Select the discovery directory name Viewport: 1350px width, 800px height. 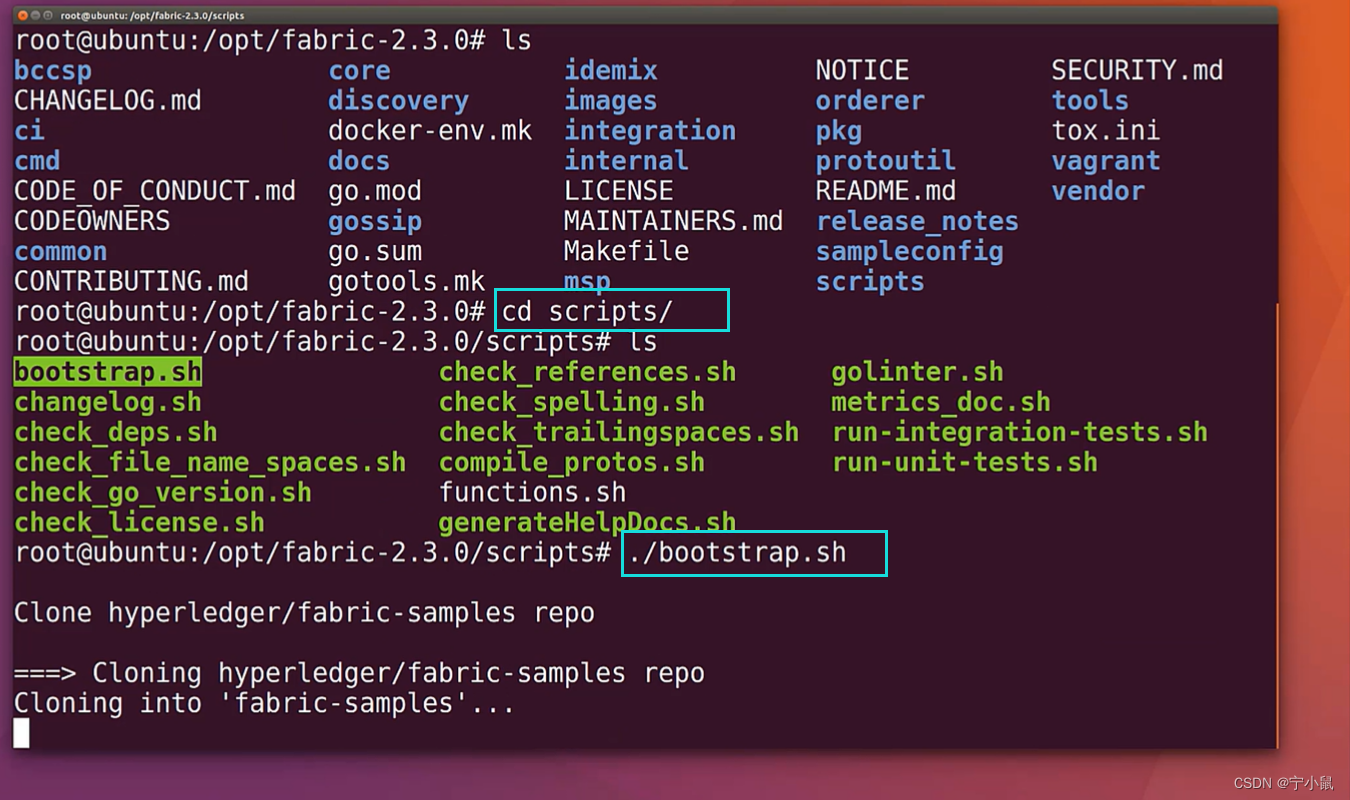398,101
